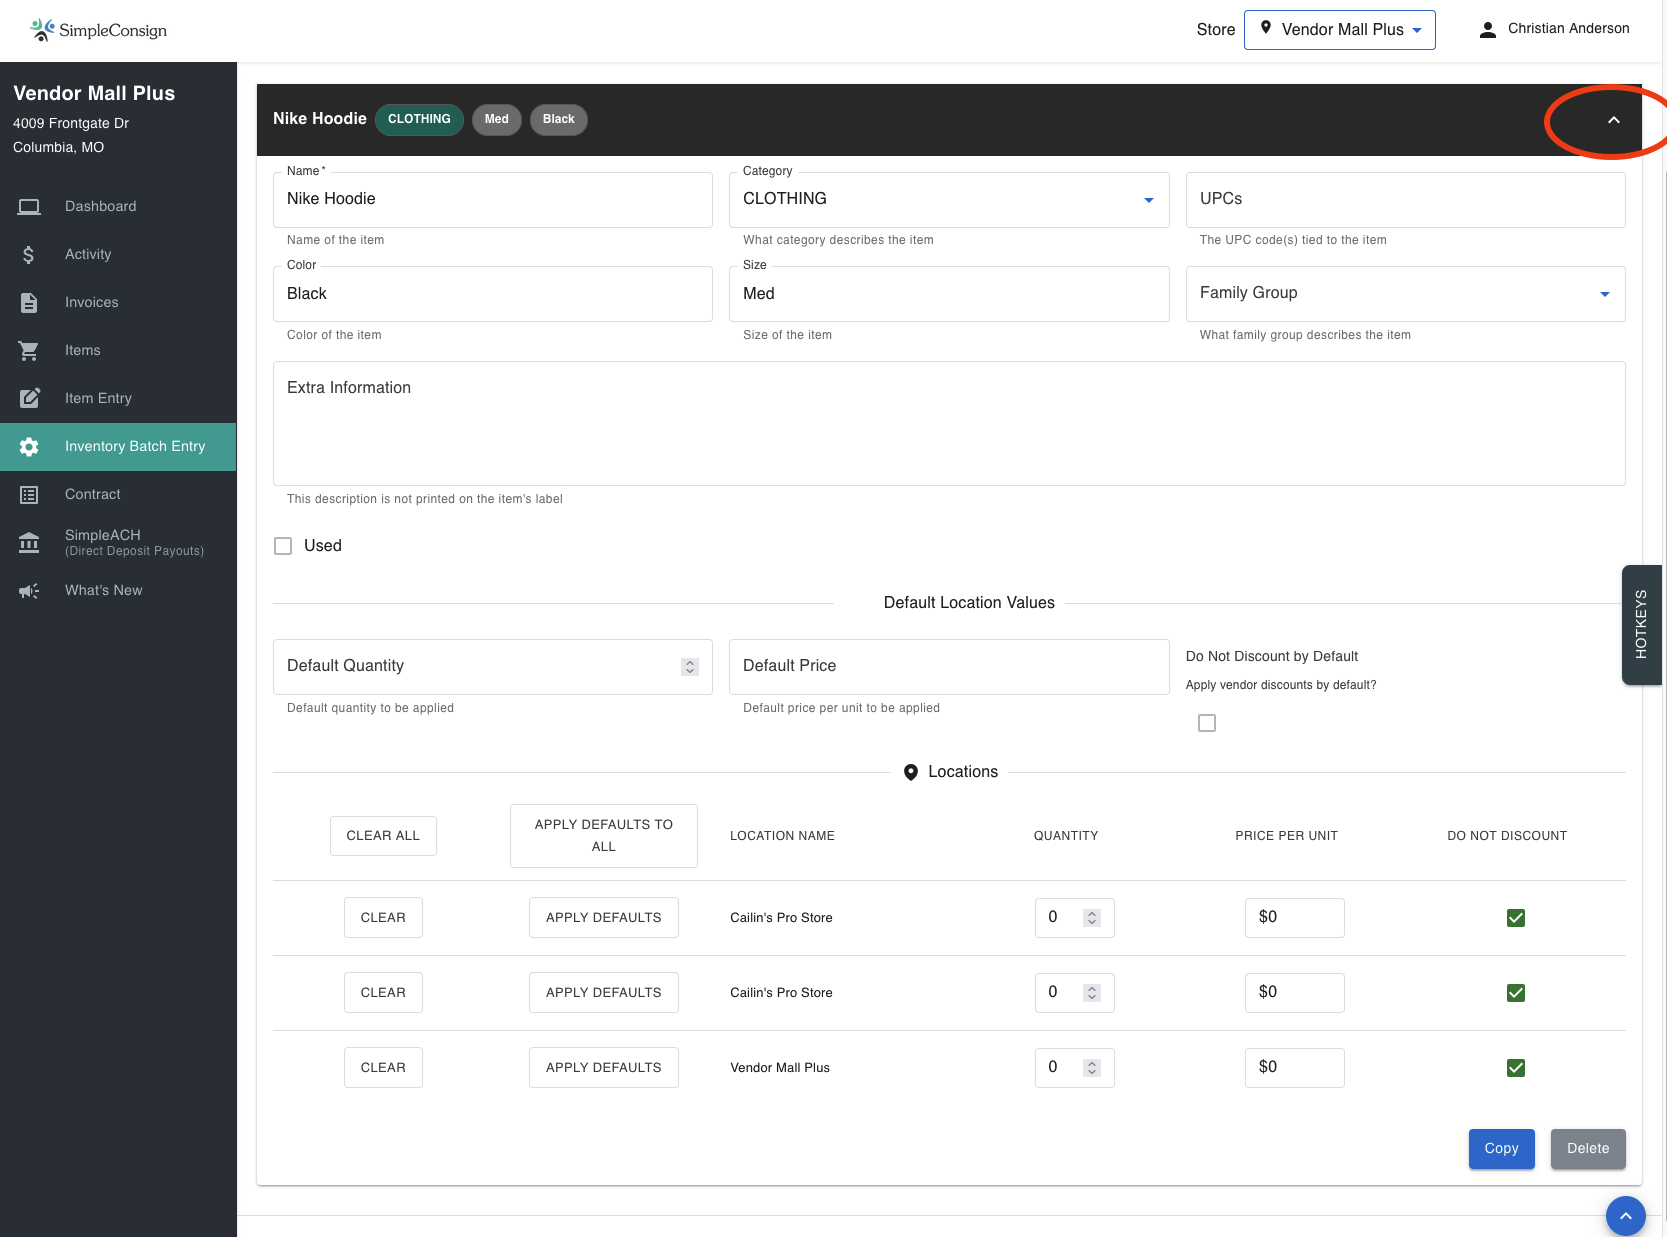Click the Contract list icon
The width and height of the screenshot is (1667, 1237).
click(29, 494)
